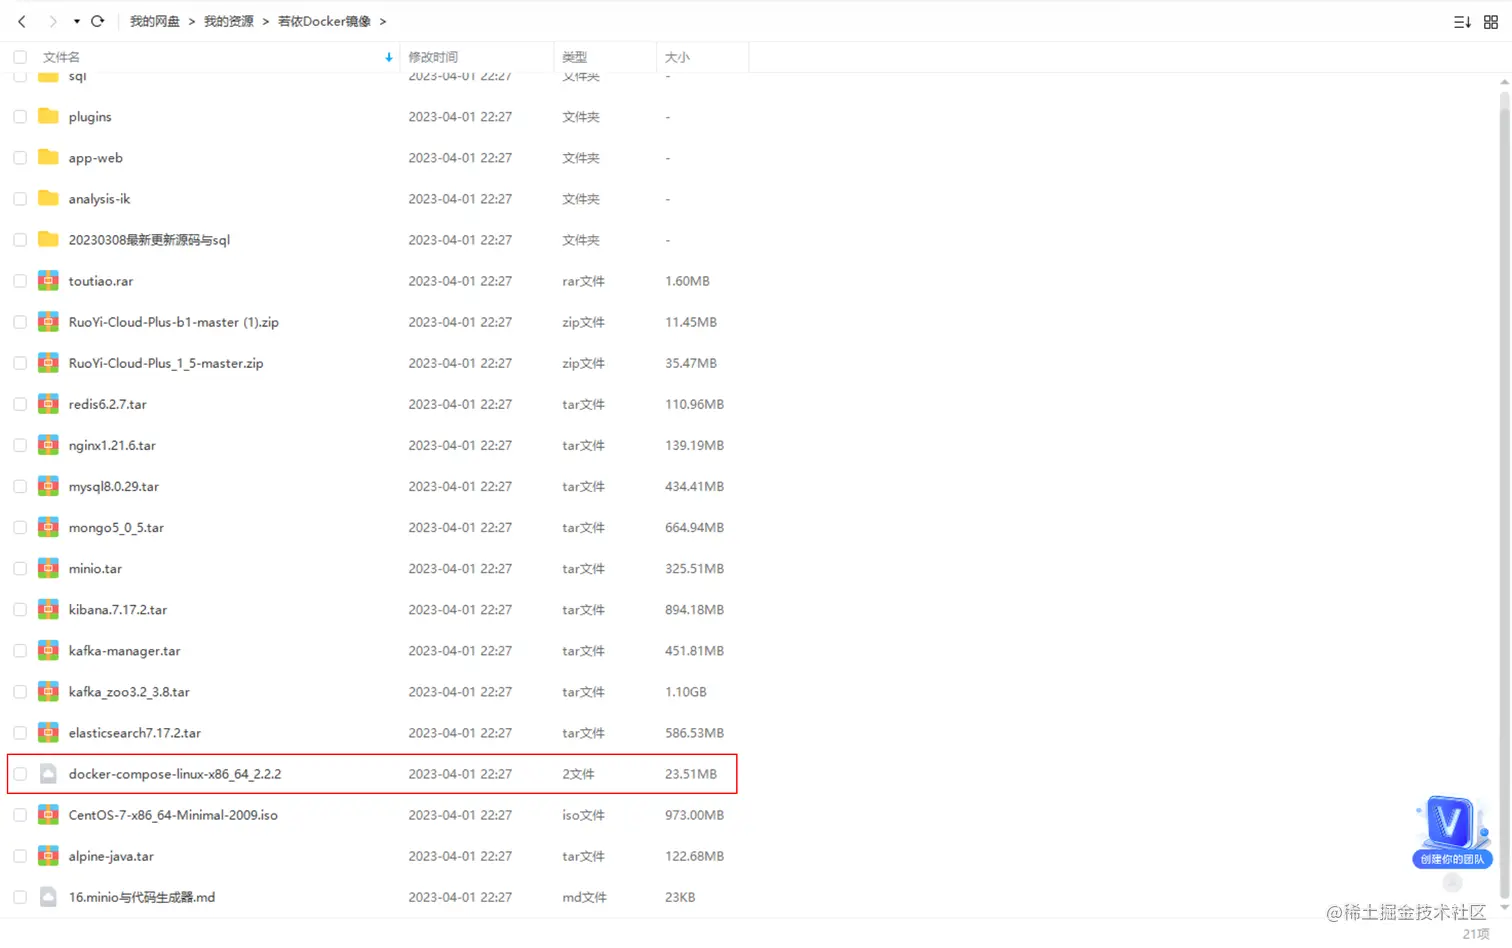Click the iso文件 type cell
The height and width of the screenshot is (948, 1512).
pyautogui.click(x=583, y=815)
